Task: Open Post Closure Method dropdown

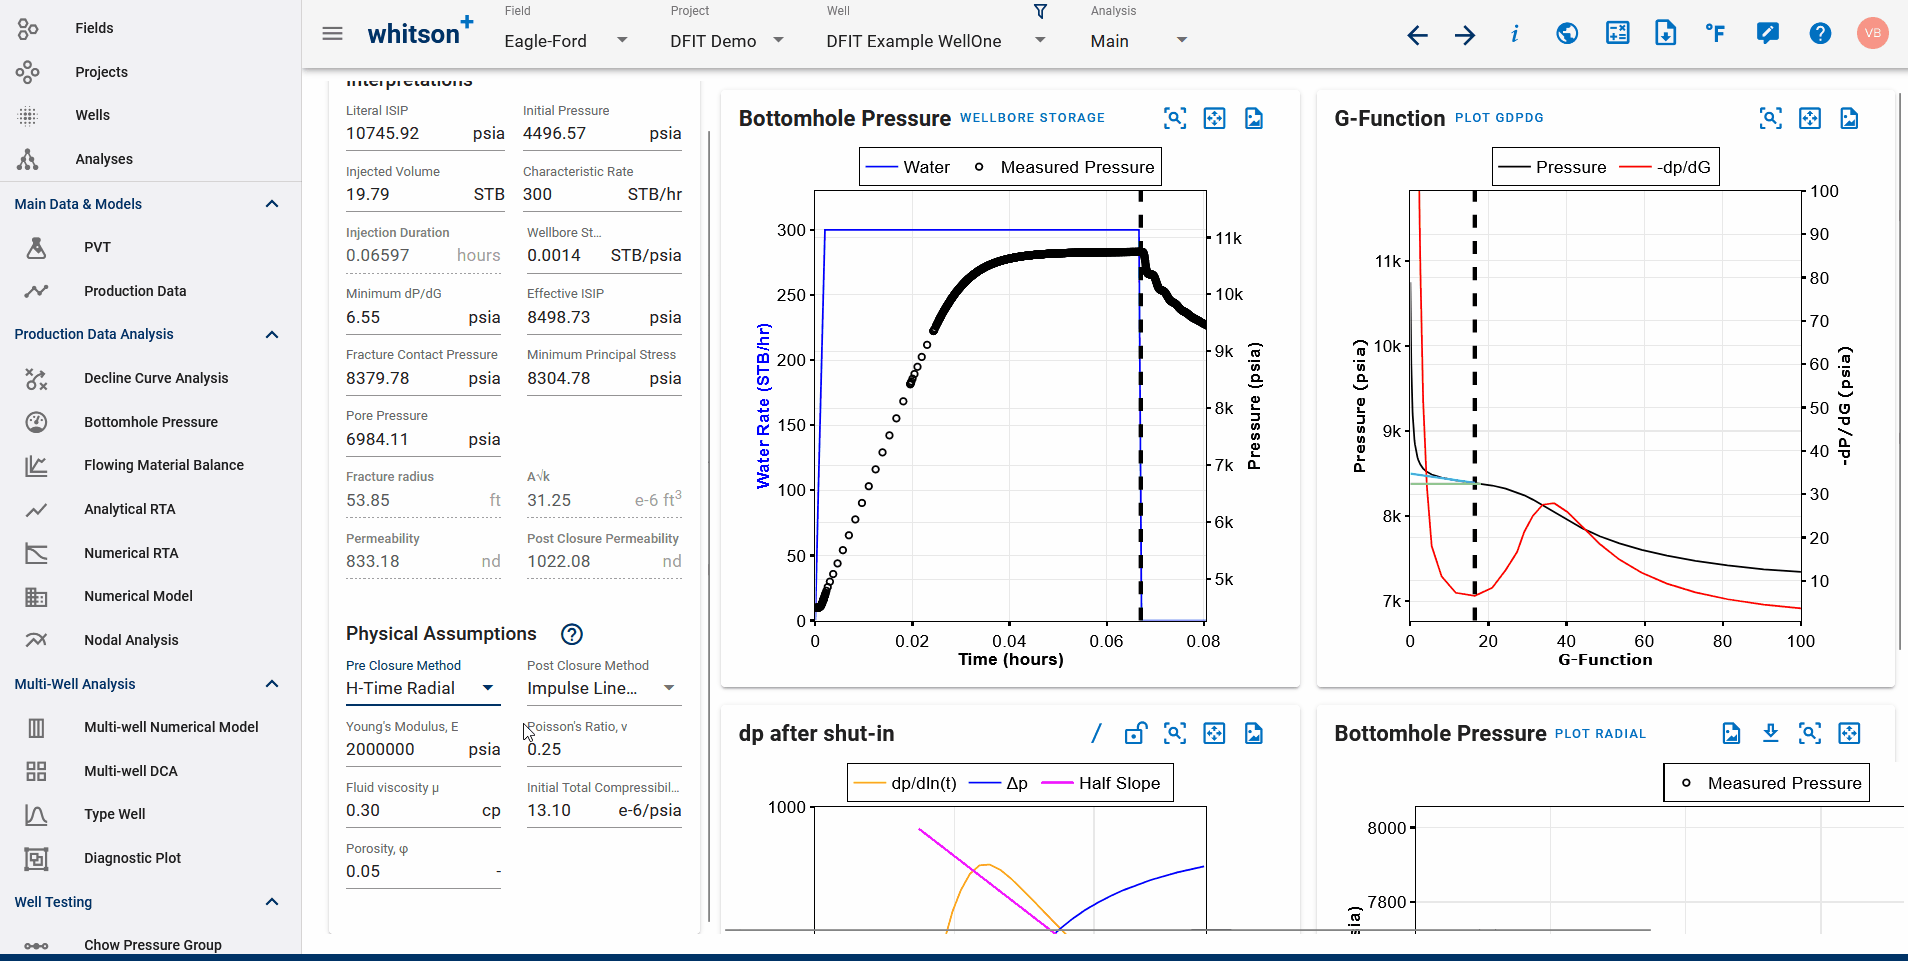Action: (x=603, y=688)
